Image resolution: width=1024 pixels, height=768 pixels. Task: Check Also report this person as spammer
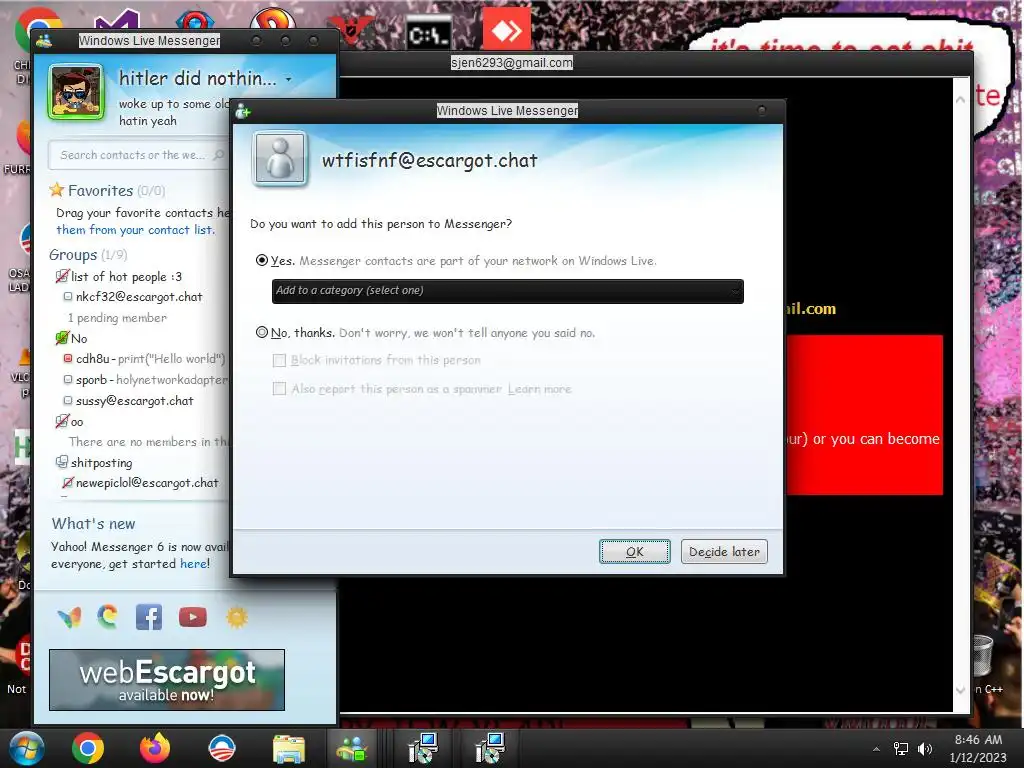pos(280,389)
